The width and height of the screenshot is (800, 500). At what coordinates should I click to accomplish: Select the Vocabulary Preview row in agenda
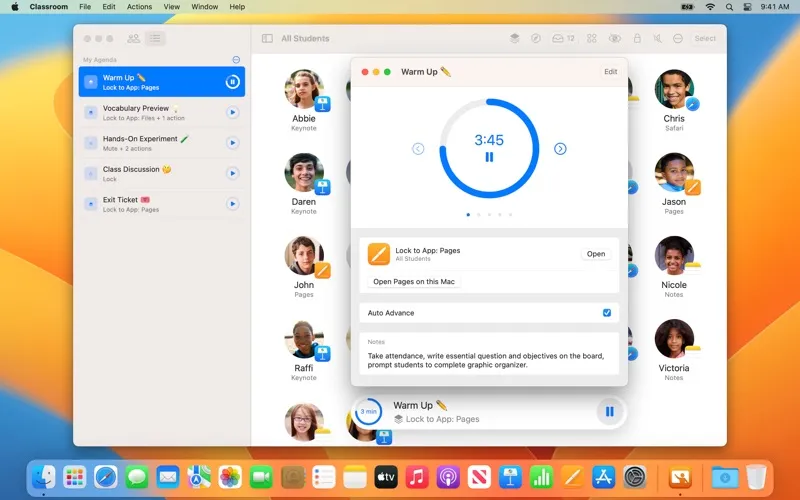pos(162,112)
